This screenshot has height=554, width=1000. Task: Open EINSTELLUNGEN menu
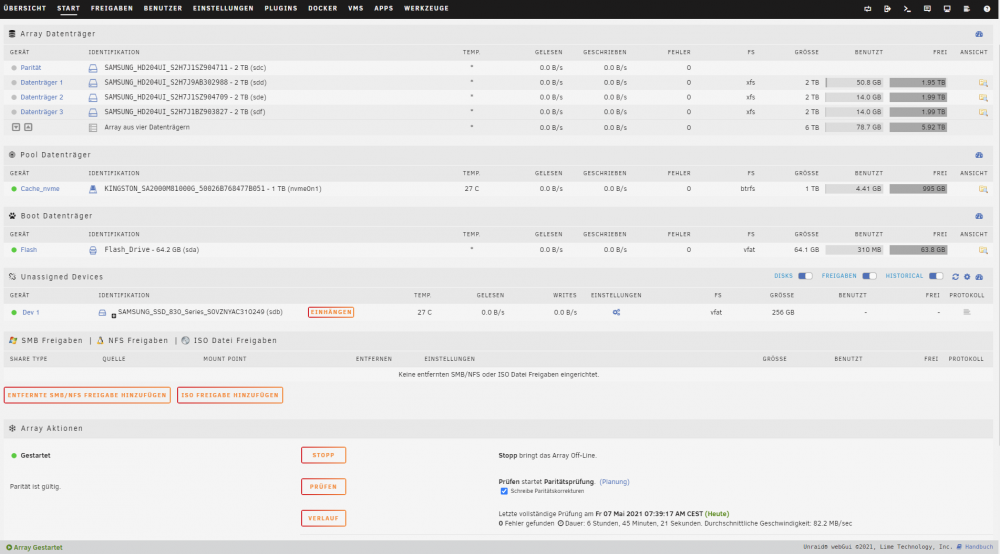pyautogui.click(x=223, y=8)
